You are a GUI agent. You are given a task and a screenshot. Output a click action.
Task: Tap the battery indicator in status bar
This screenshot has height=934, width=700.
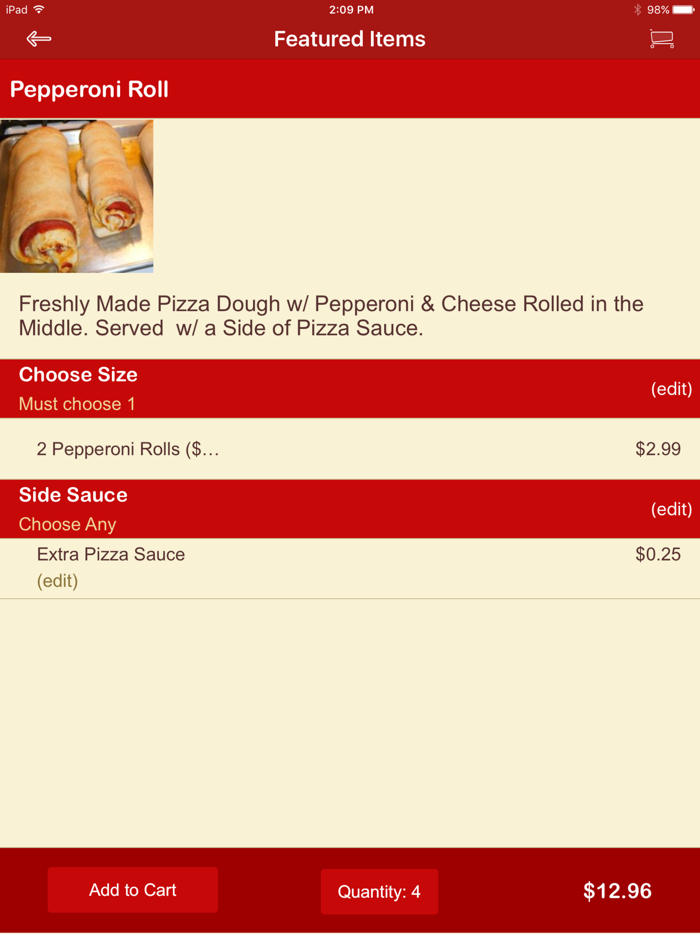[684, 9]
